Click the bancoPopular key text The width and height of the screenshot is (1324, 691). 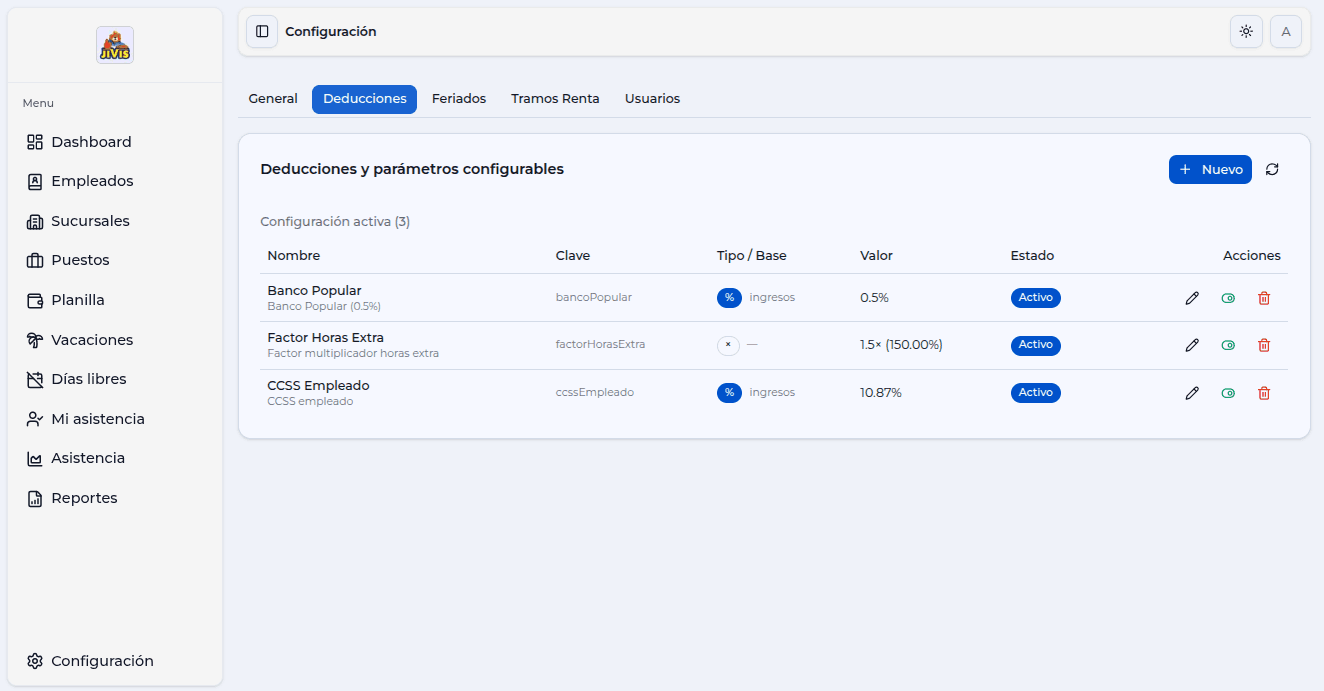(594, 298)
